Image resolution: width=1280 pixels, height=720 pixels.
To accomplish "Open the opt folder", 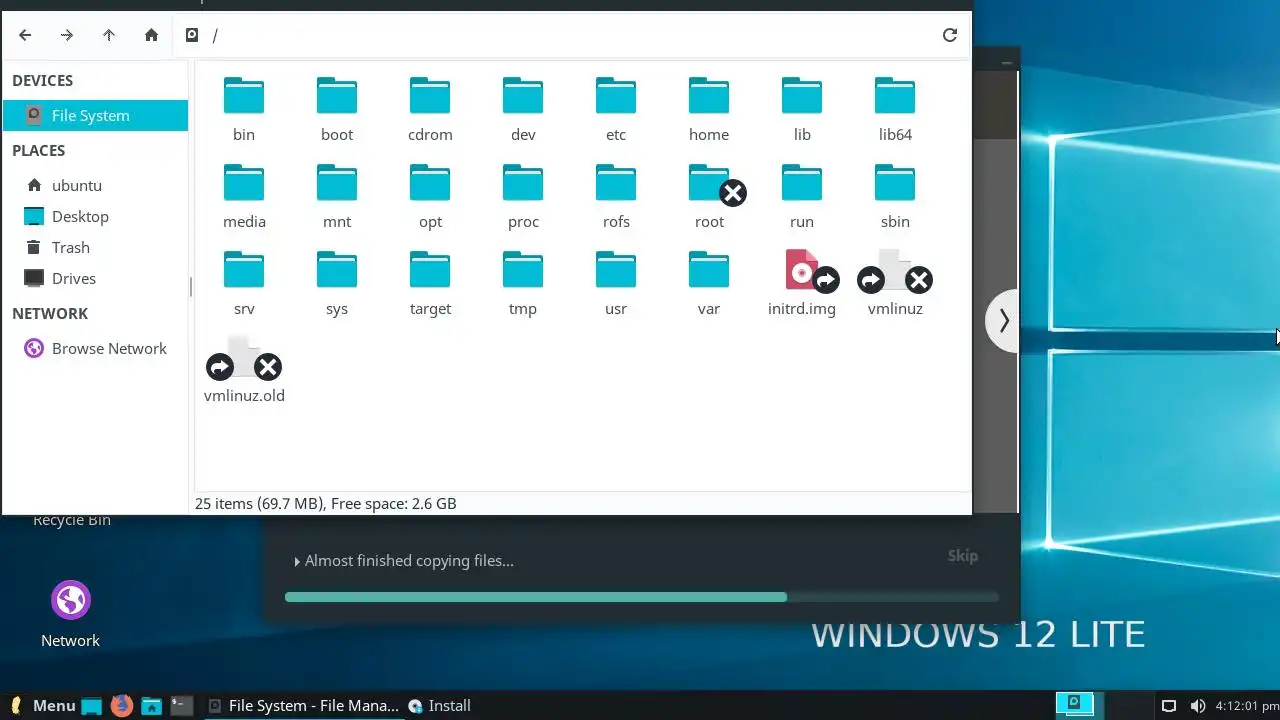I will coord(430,197).
